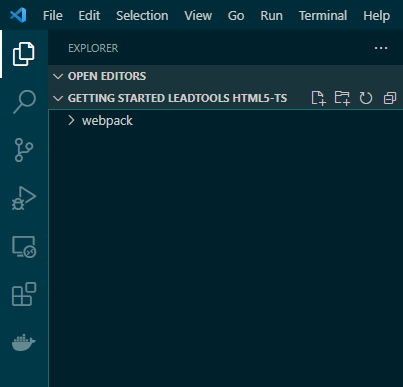403x387 pixels.
Task: Open the Terminal menu
Action: point(323,16)
